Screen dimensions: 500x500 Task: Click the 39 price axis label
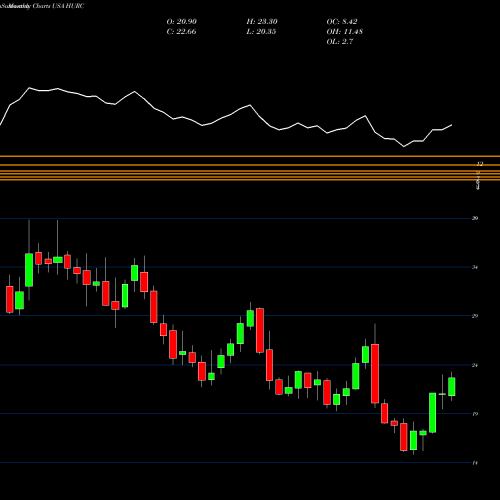(x=475, y=218)
